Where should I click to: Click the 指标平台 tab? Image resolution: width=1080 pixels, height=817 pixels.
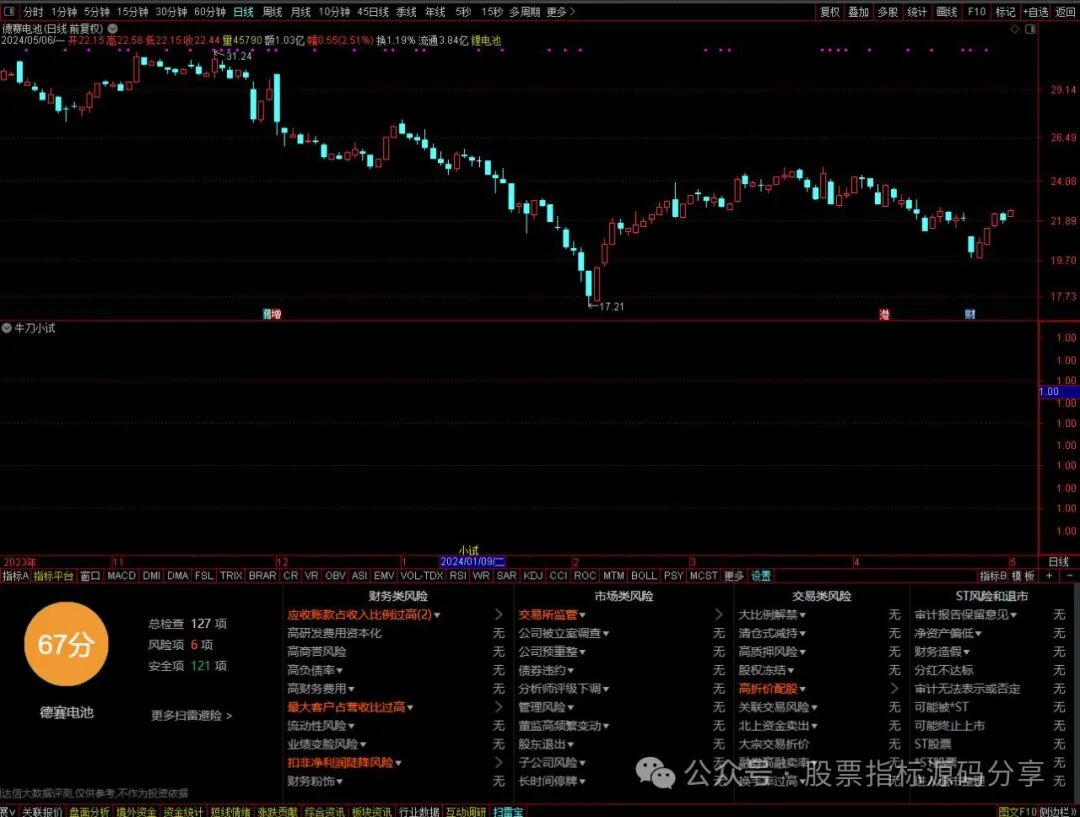(54, 576)
